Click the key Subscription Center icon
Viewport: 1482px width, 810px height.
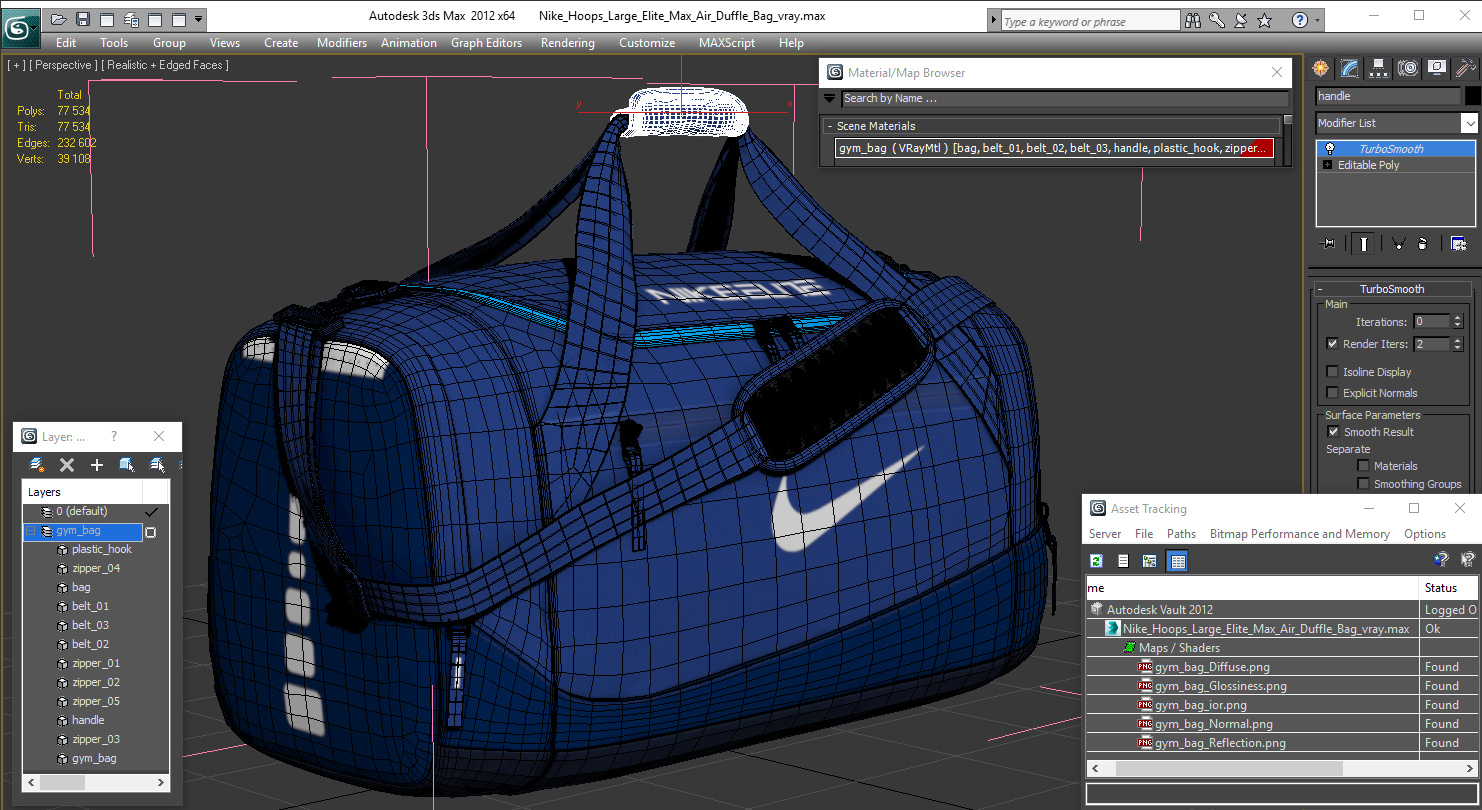(1216, 20)
